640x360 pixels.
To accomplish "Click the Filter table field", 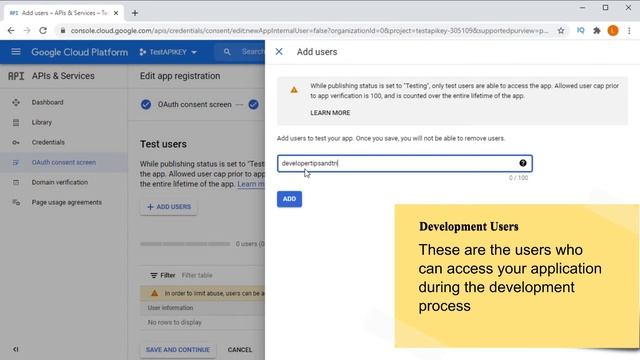I will 197,276.
